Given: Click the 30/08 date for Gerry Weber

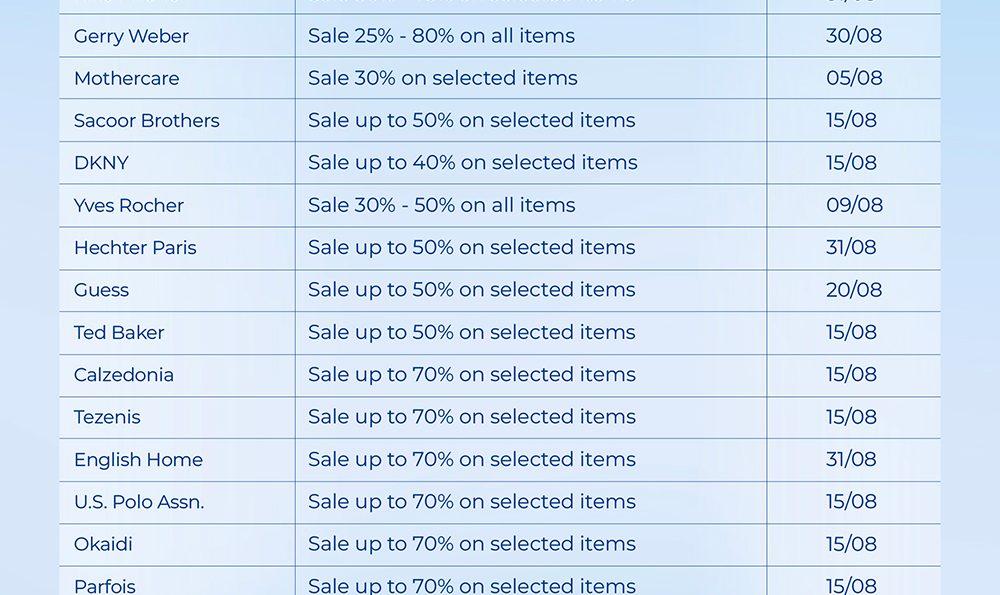Looking at the screenshot, I should 853,36.
